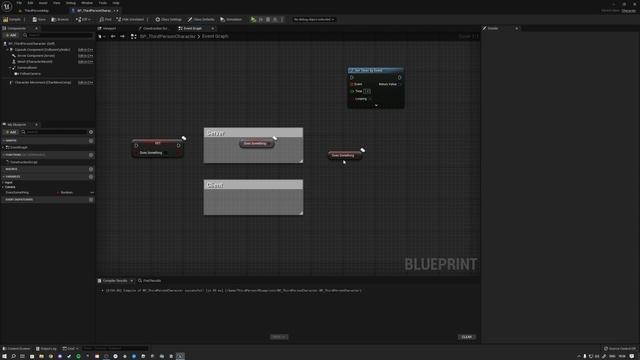Expand Set Timer by Event advanced pins
Image resolution: width=640 pixels, height=360 pixels.
pos(376,105)
